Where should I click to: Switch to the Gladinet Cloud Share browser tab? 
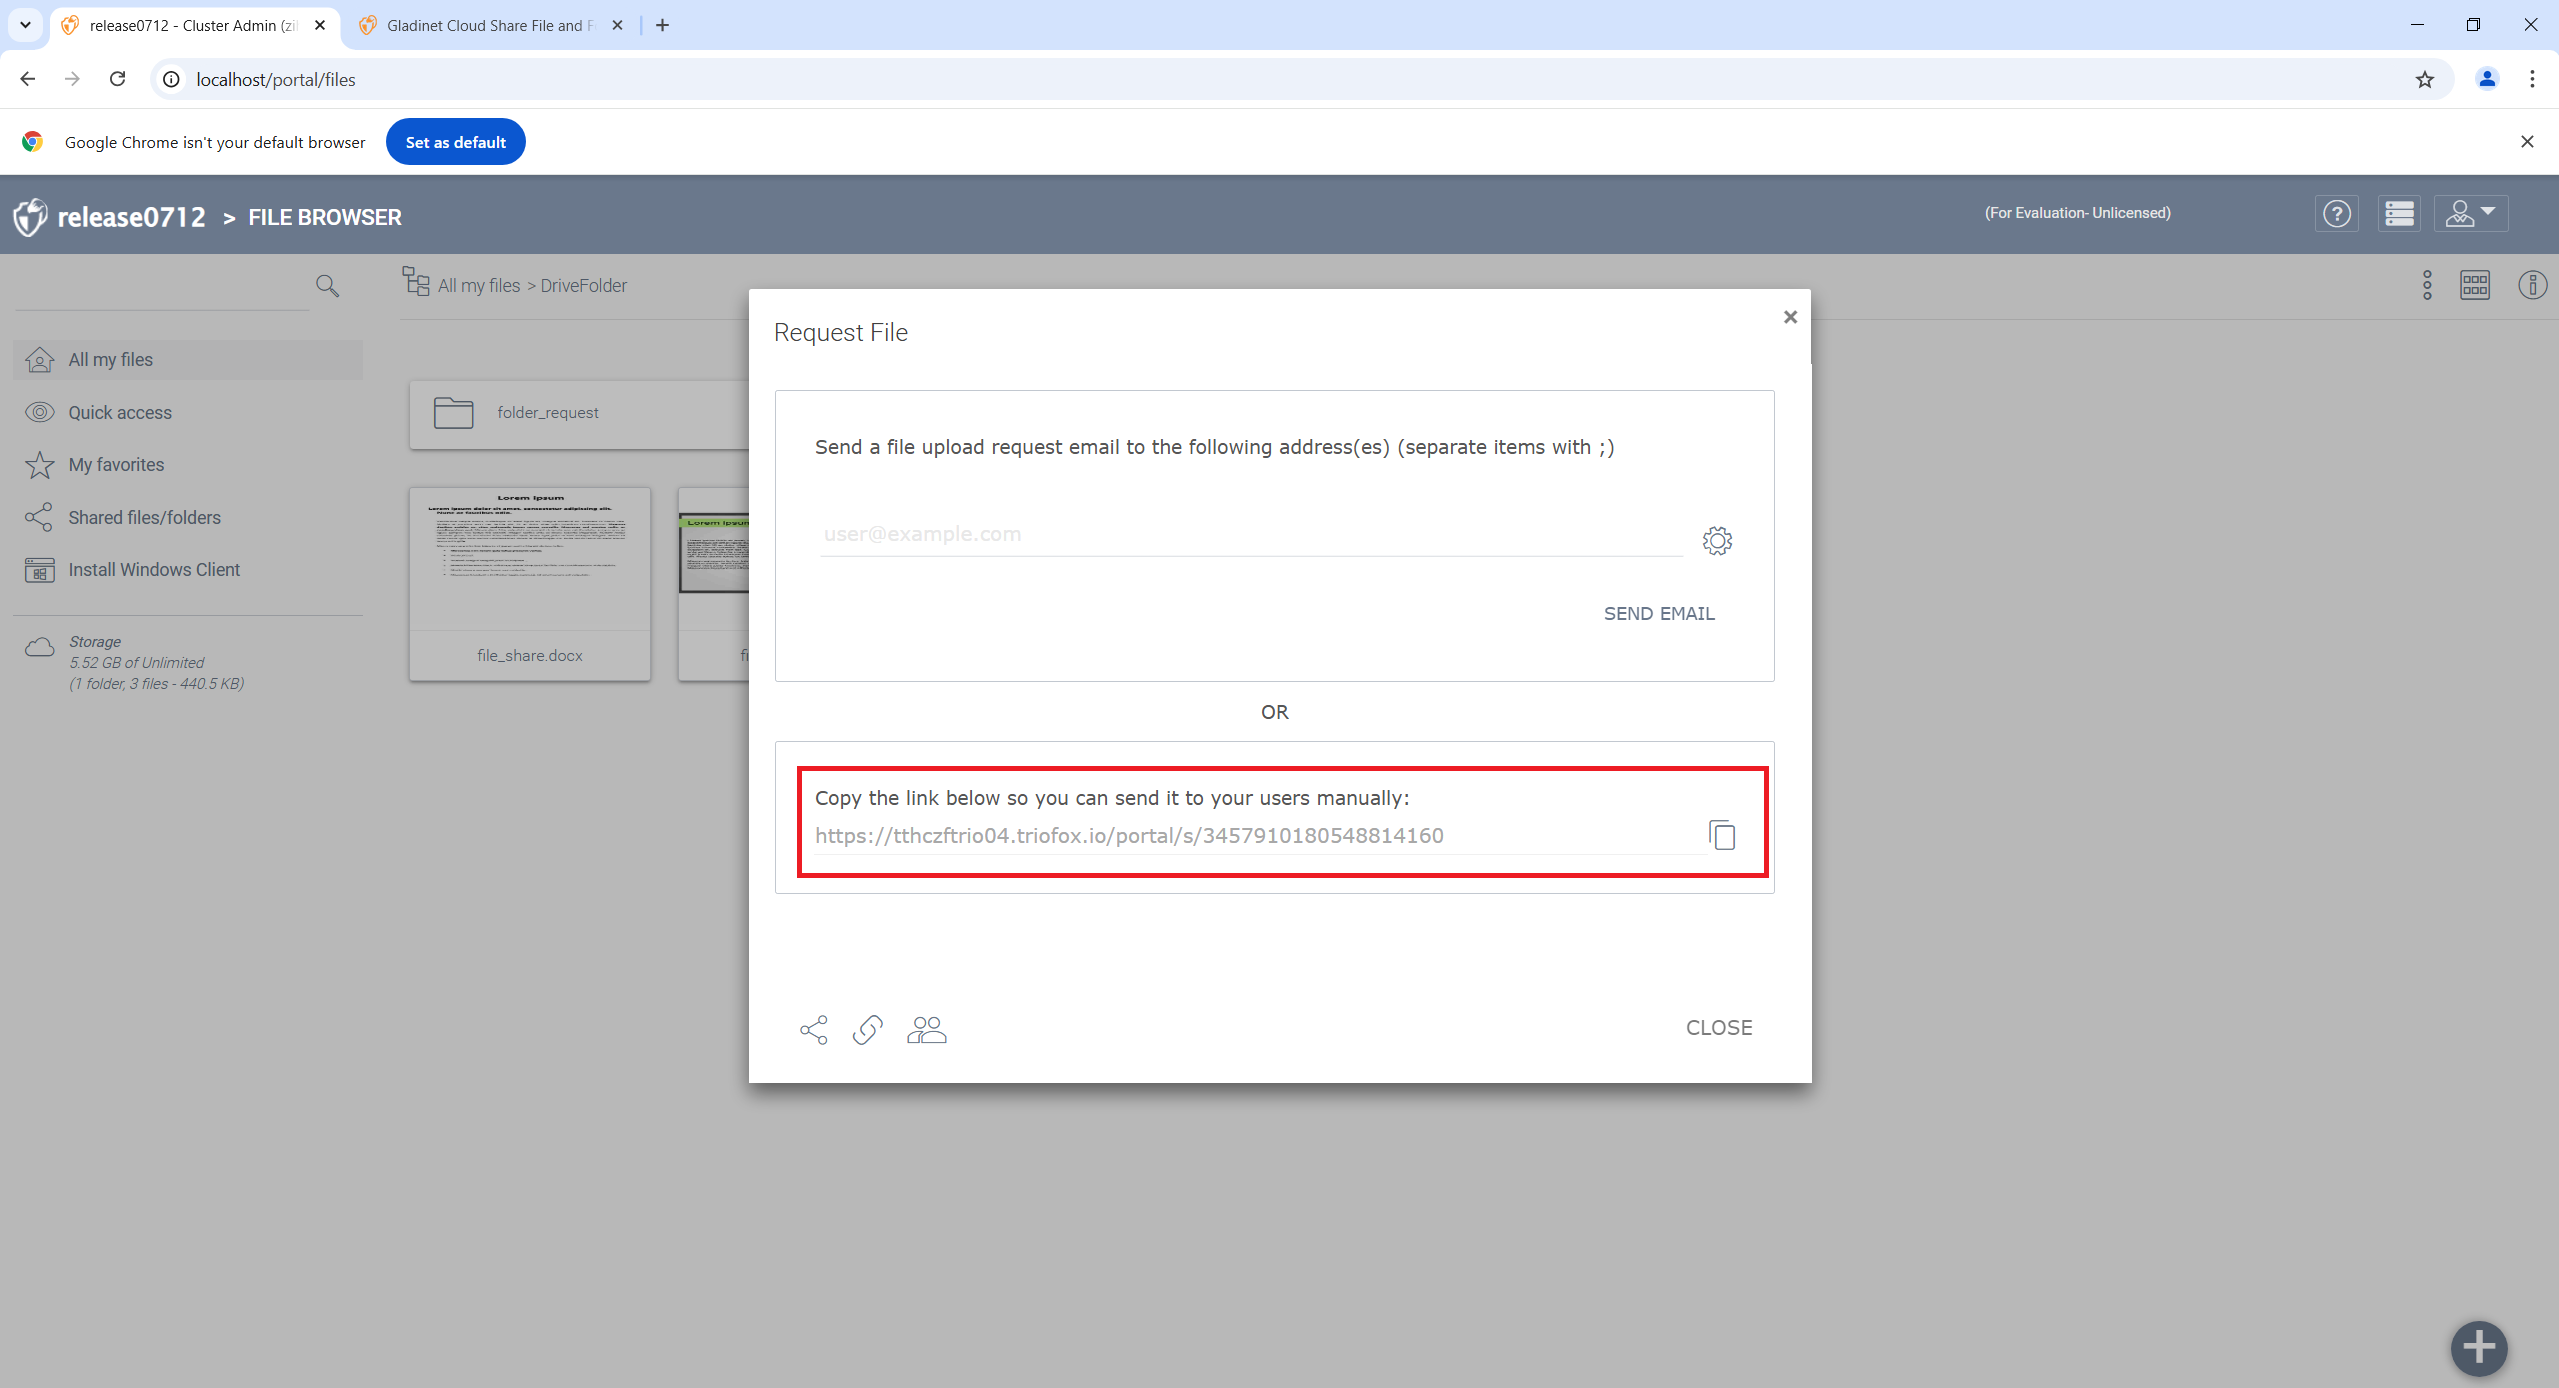490,25
